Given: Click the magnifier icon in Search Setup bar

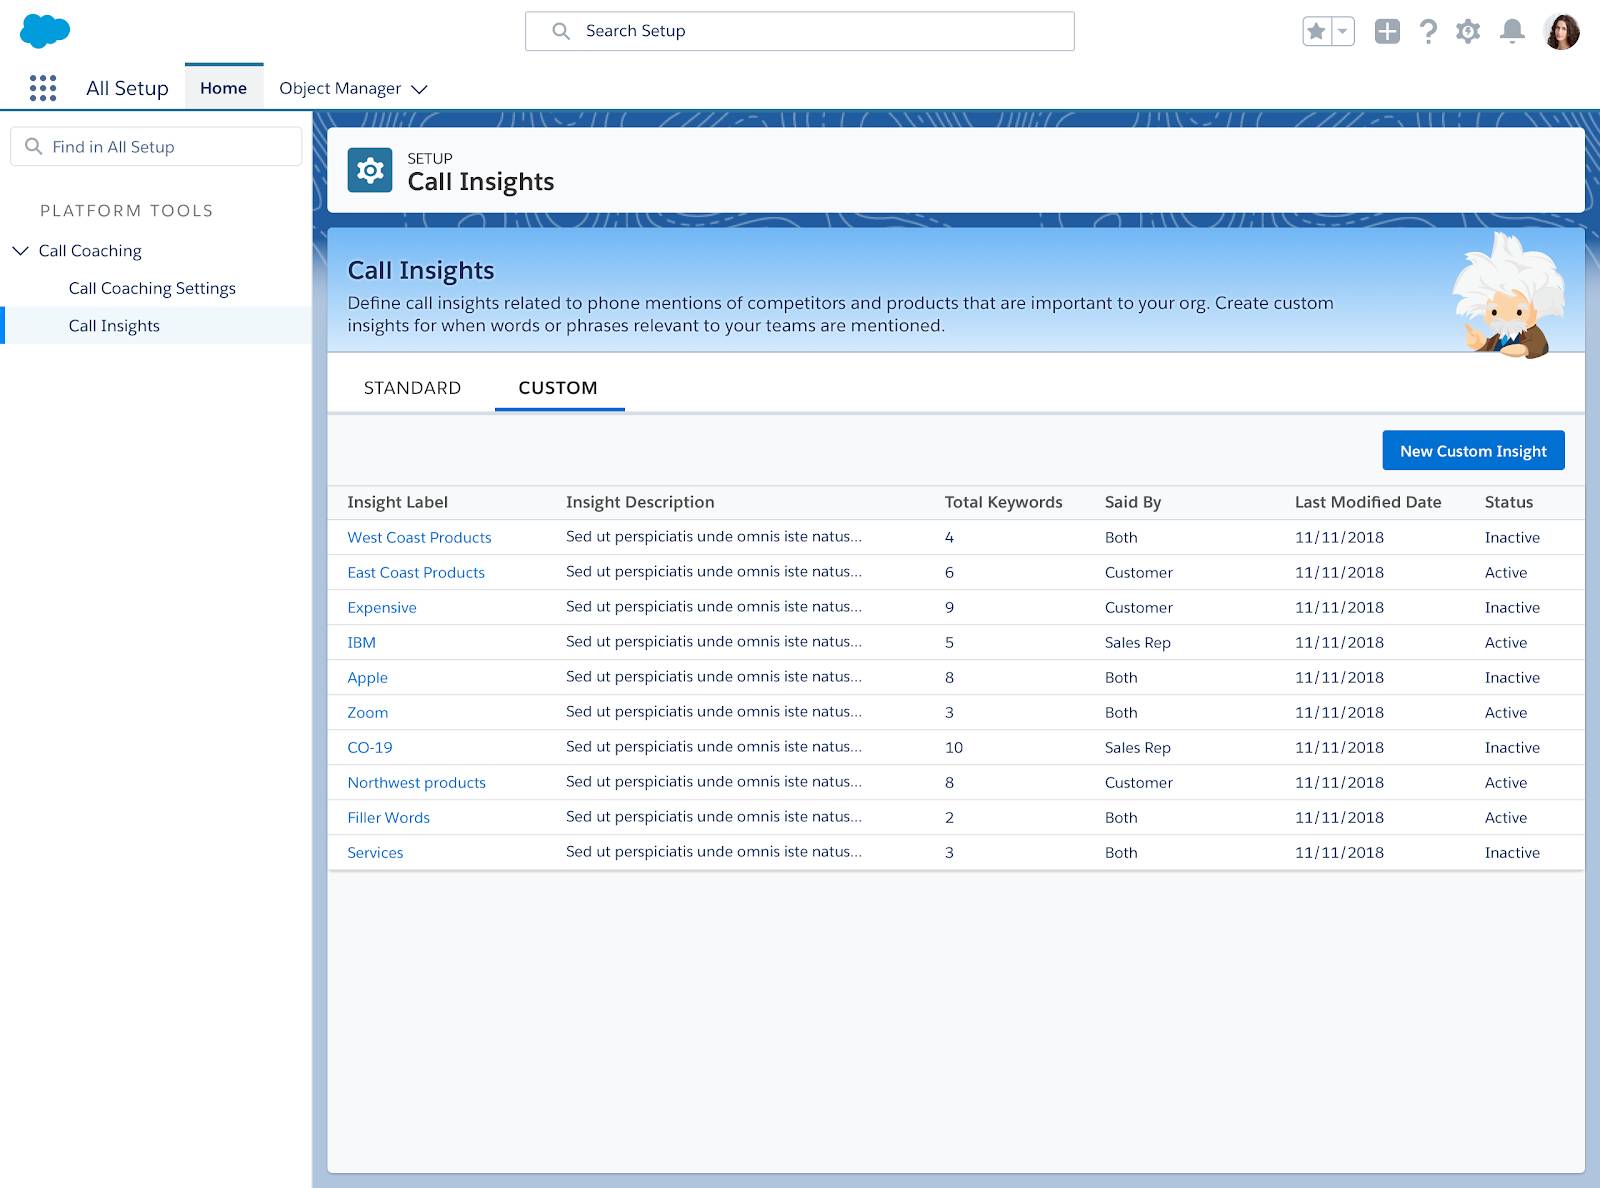Looking at the screenshot, I should click(x=559, y=31).
